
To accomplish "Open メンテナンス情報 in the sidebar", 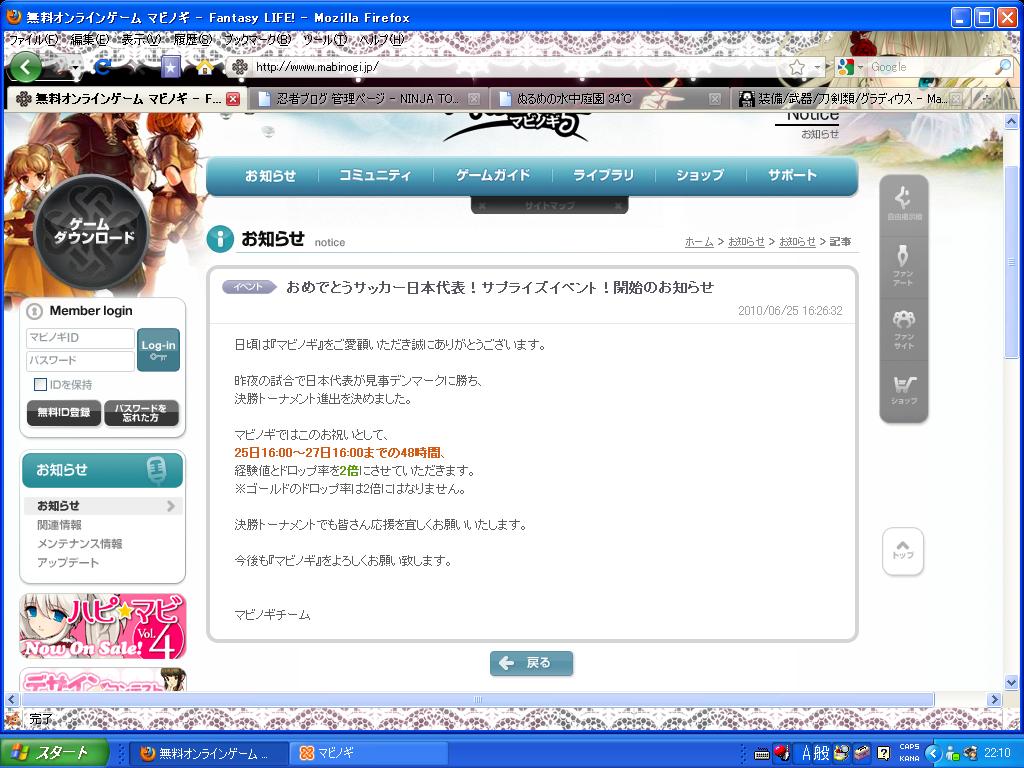I will coord(80,544).
